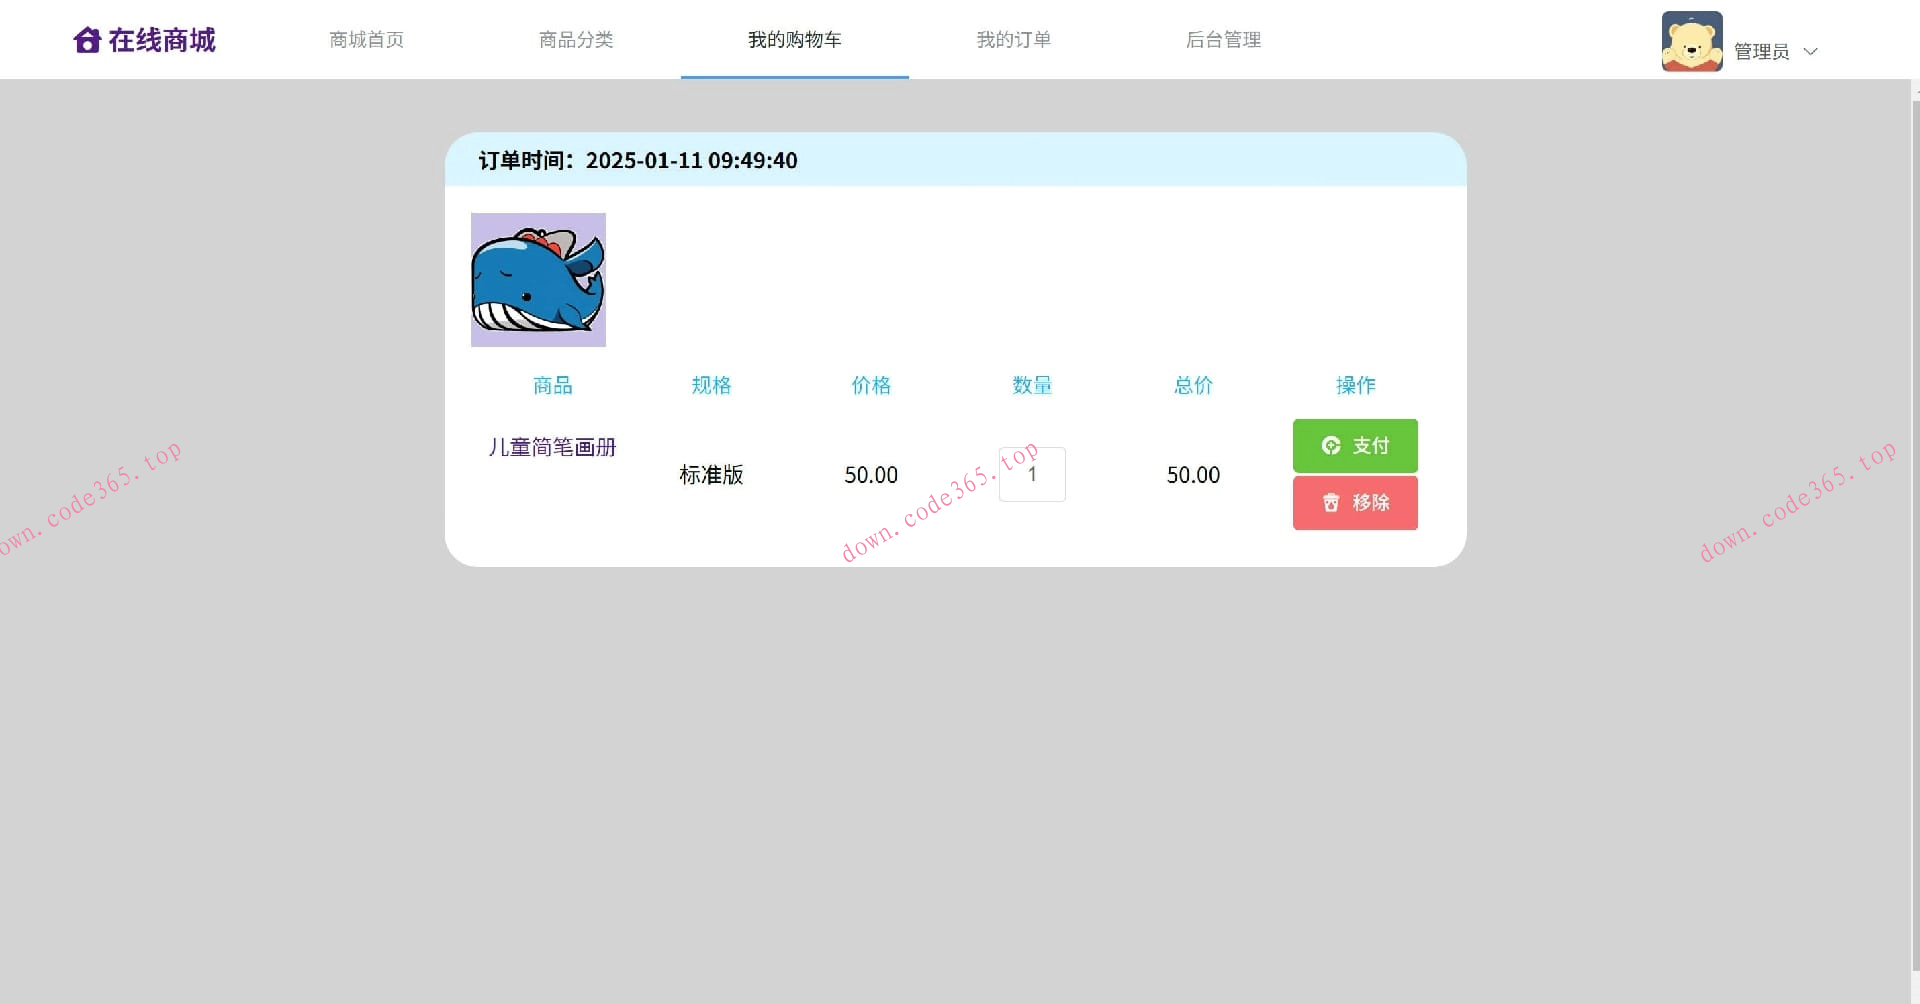Click the order time header text
1920x1004 pixels.
click(x=637, y=160)
